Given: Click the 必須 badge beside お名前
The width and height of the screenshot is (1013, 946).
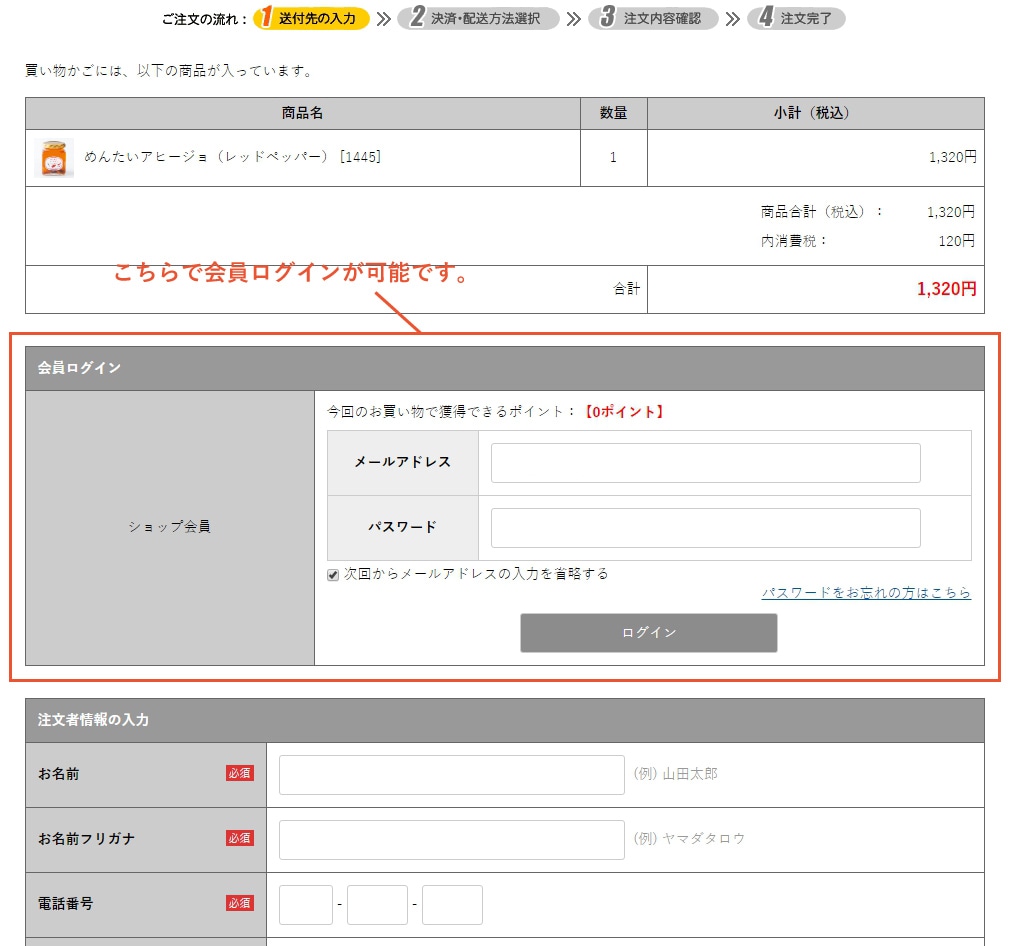Looking at the screenshot, I should (x=240, y=773).
